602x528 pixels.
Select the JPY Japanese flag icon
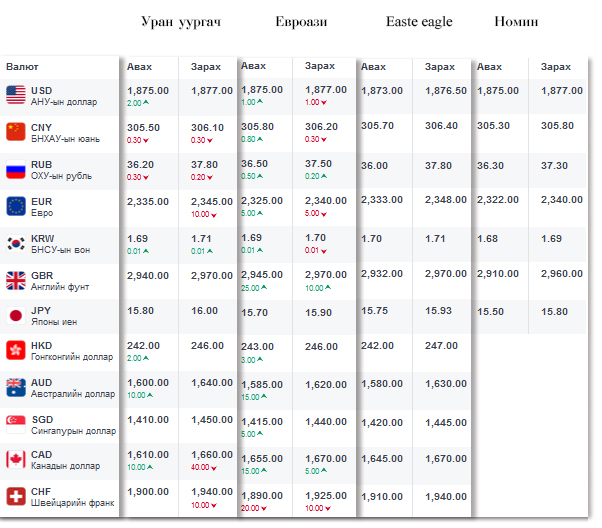pyautogui.click(x=16, y=316)
